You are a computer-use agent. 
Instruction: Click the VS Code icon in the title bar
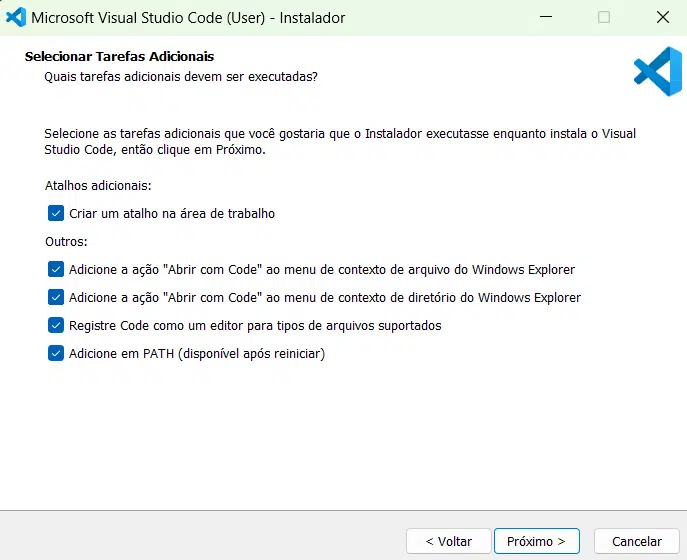pos(16,17)
